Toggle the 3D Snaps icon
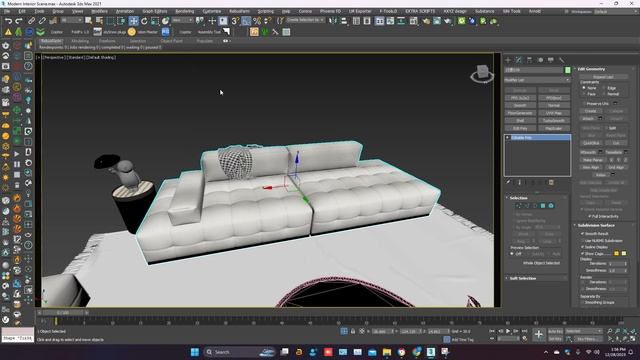Viewport: 640px width, 360px height. pyautogui.click(x=235, y=21)
